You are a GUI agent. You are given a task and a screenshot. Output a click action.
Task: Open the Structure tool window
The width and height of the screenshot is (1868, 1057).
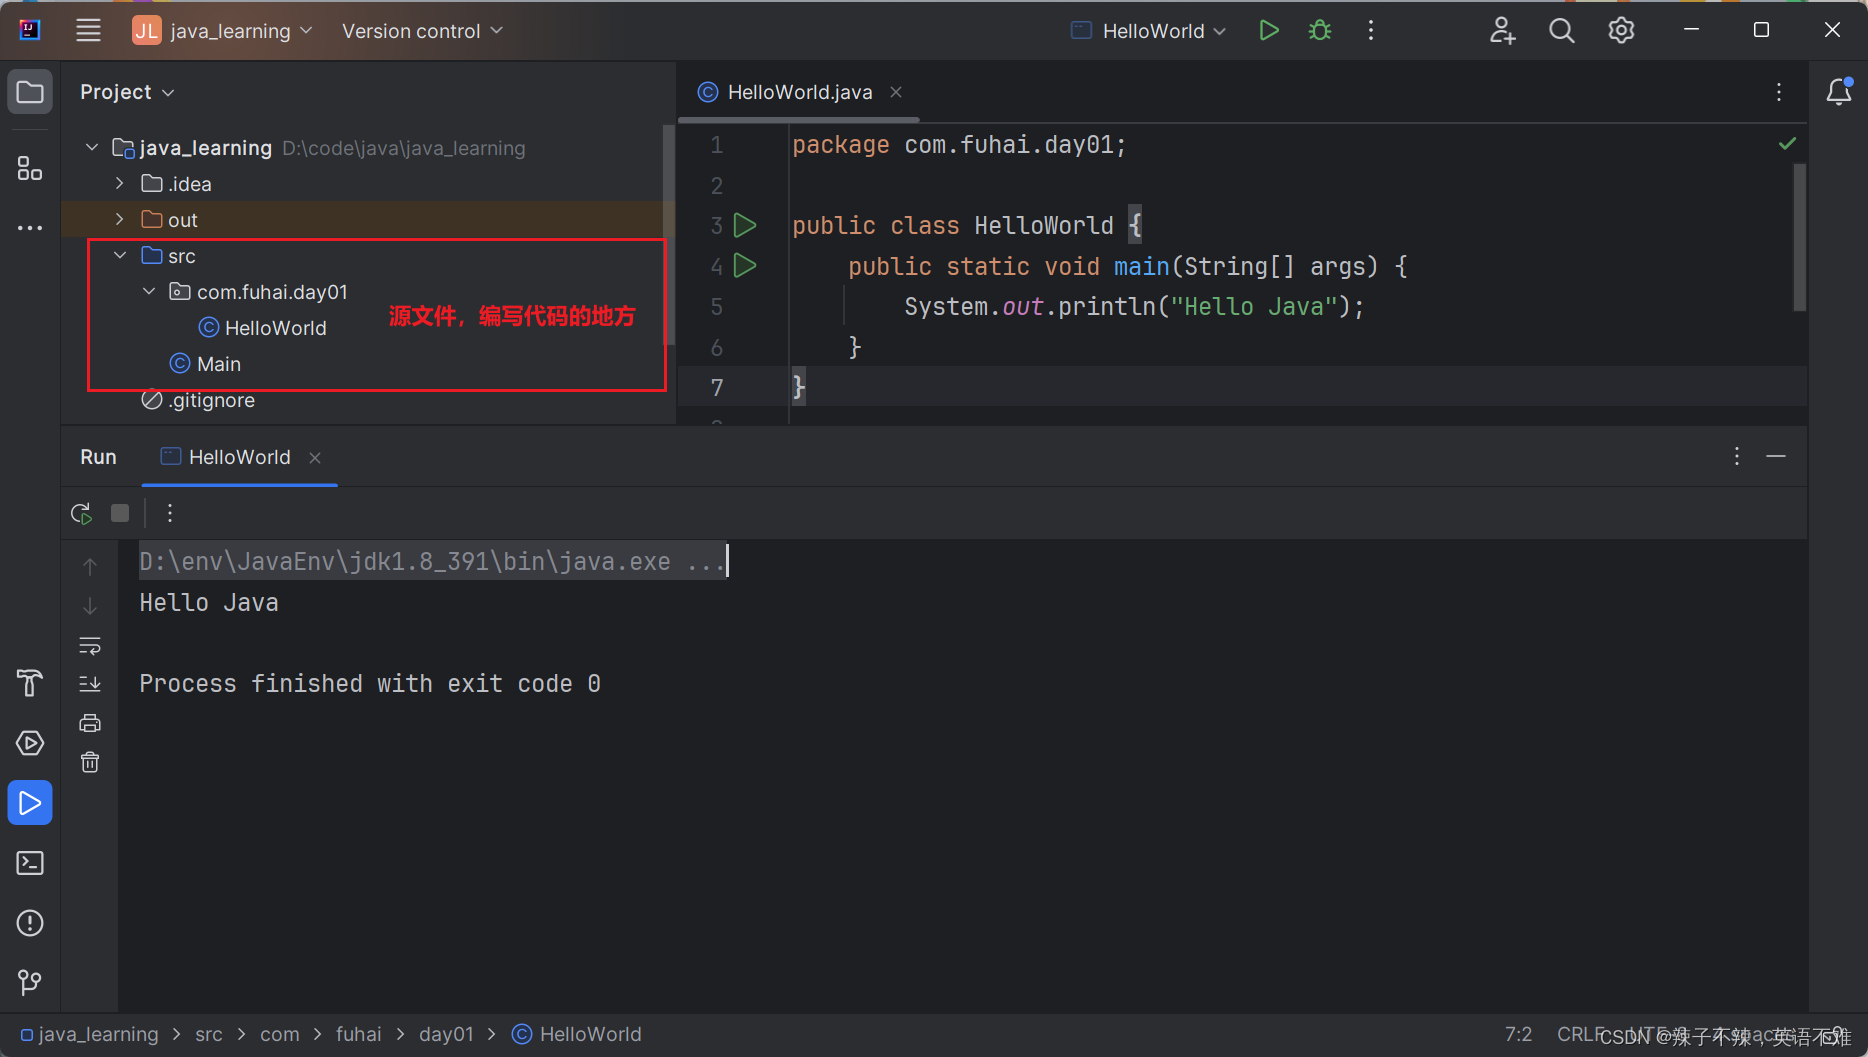[30, 168]
